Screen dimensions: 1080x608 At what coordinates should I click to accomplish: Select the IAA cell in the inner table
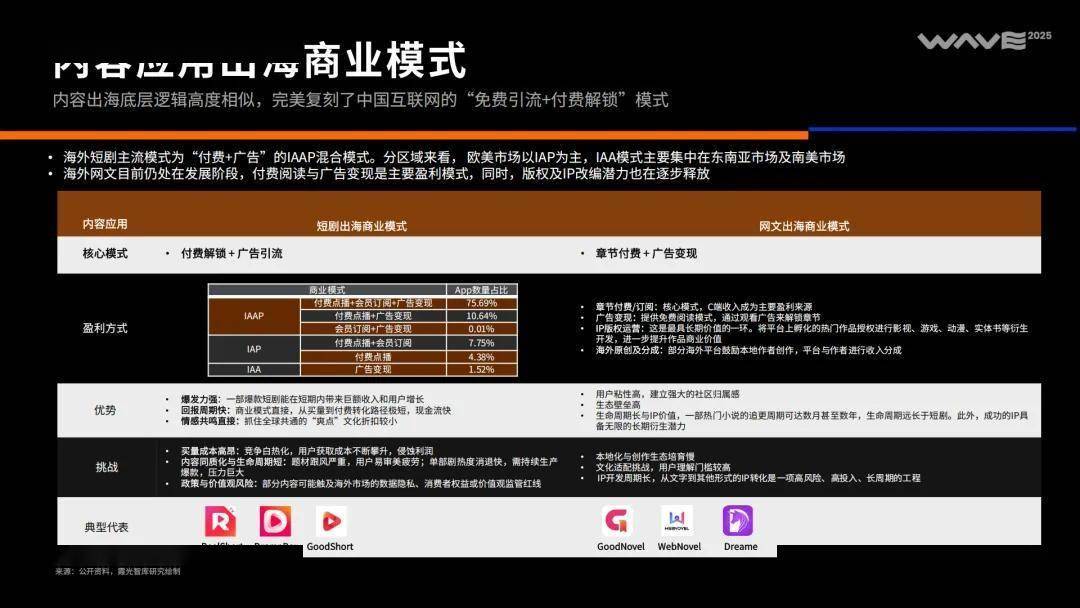pos(254,370)
